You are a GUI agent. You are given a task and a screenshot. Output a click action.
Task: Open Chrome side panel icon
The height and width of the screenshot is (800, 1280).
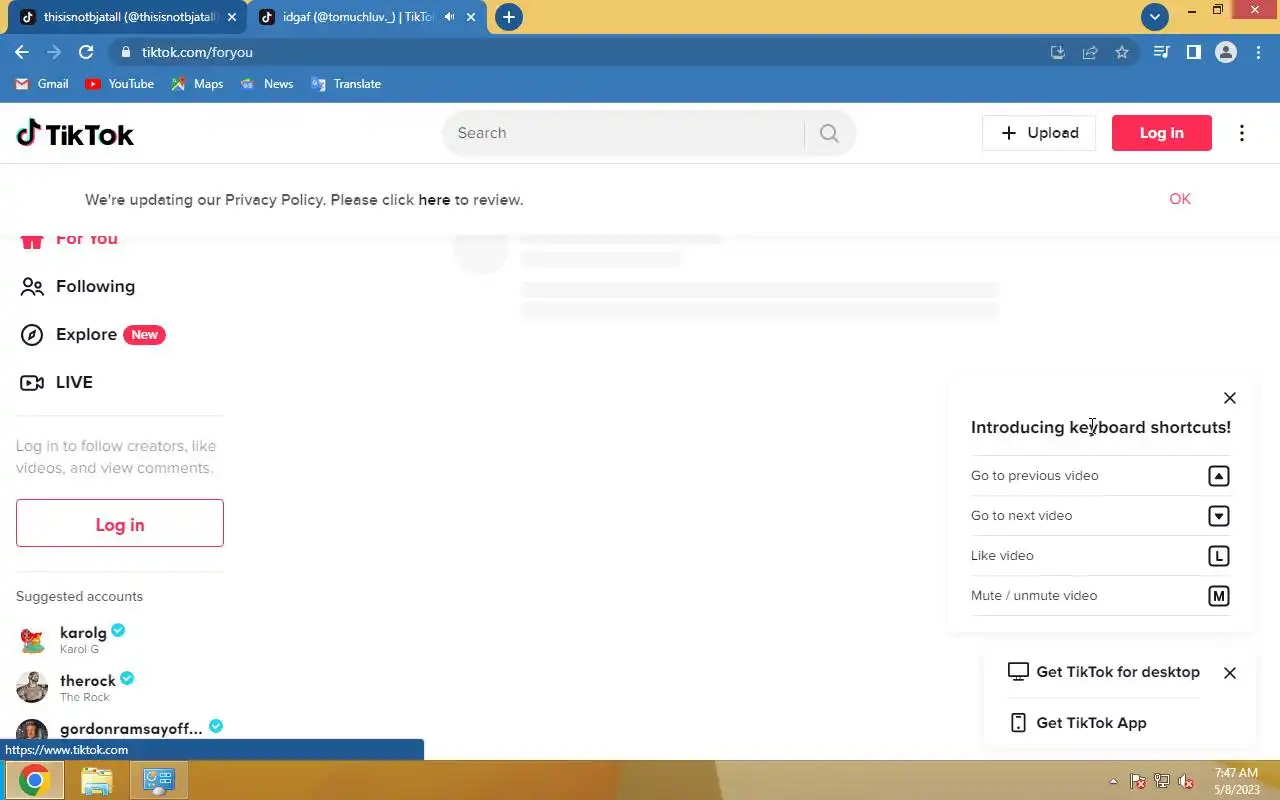pyautogui.click(x=1193, y=52)
